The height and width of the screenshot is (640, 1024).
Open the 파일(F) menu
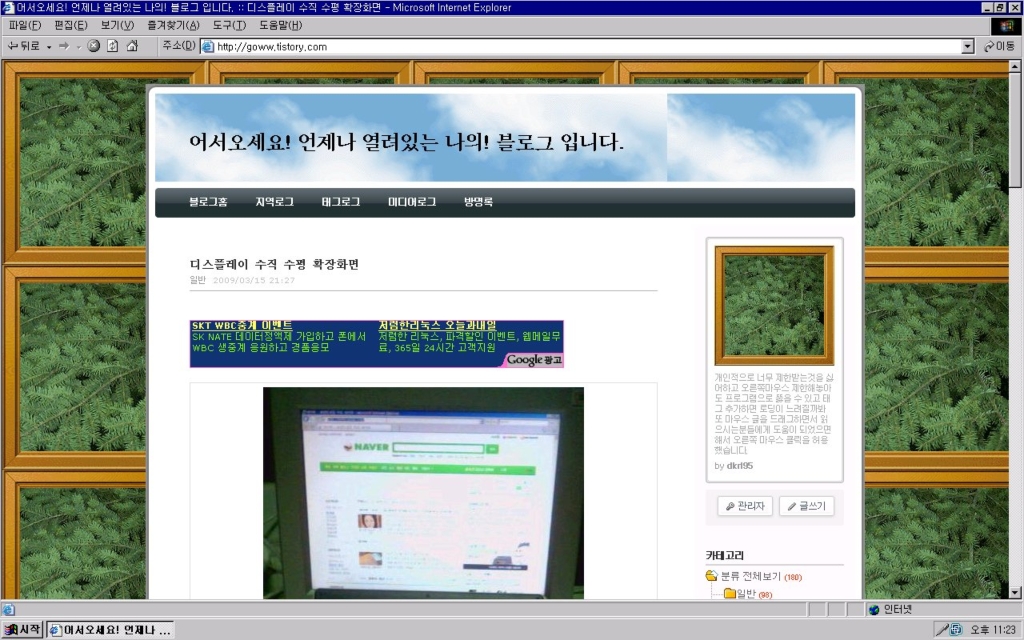[24, 25]
